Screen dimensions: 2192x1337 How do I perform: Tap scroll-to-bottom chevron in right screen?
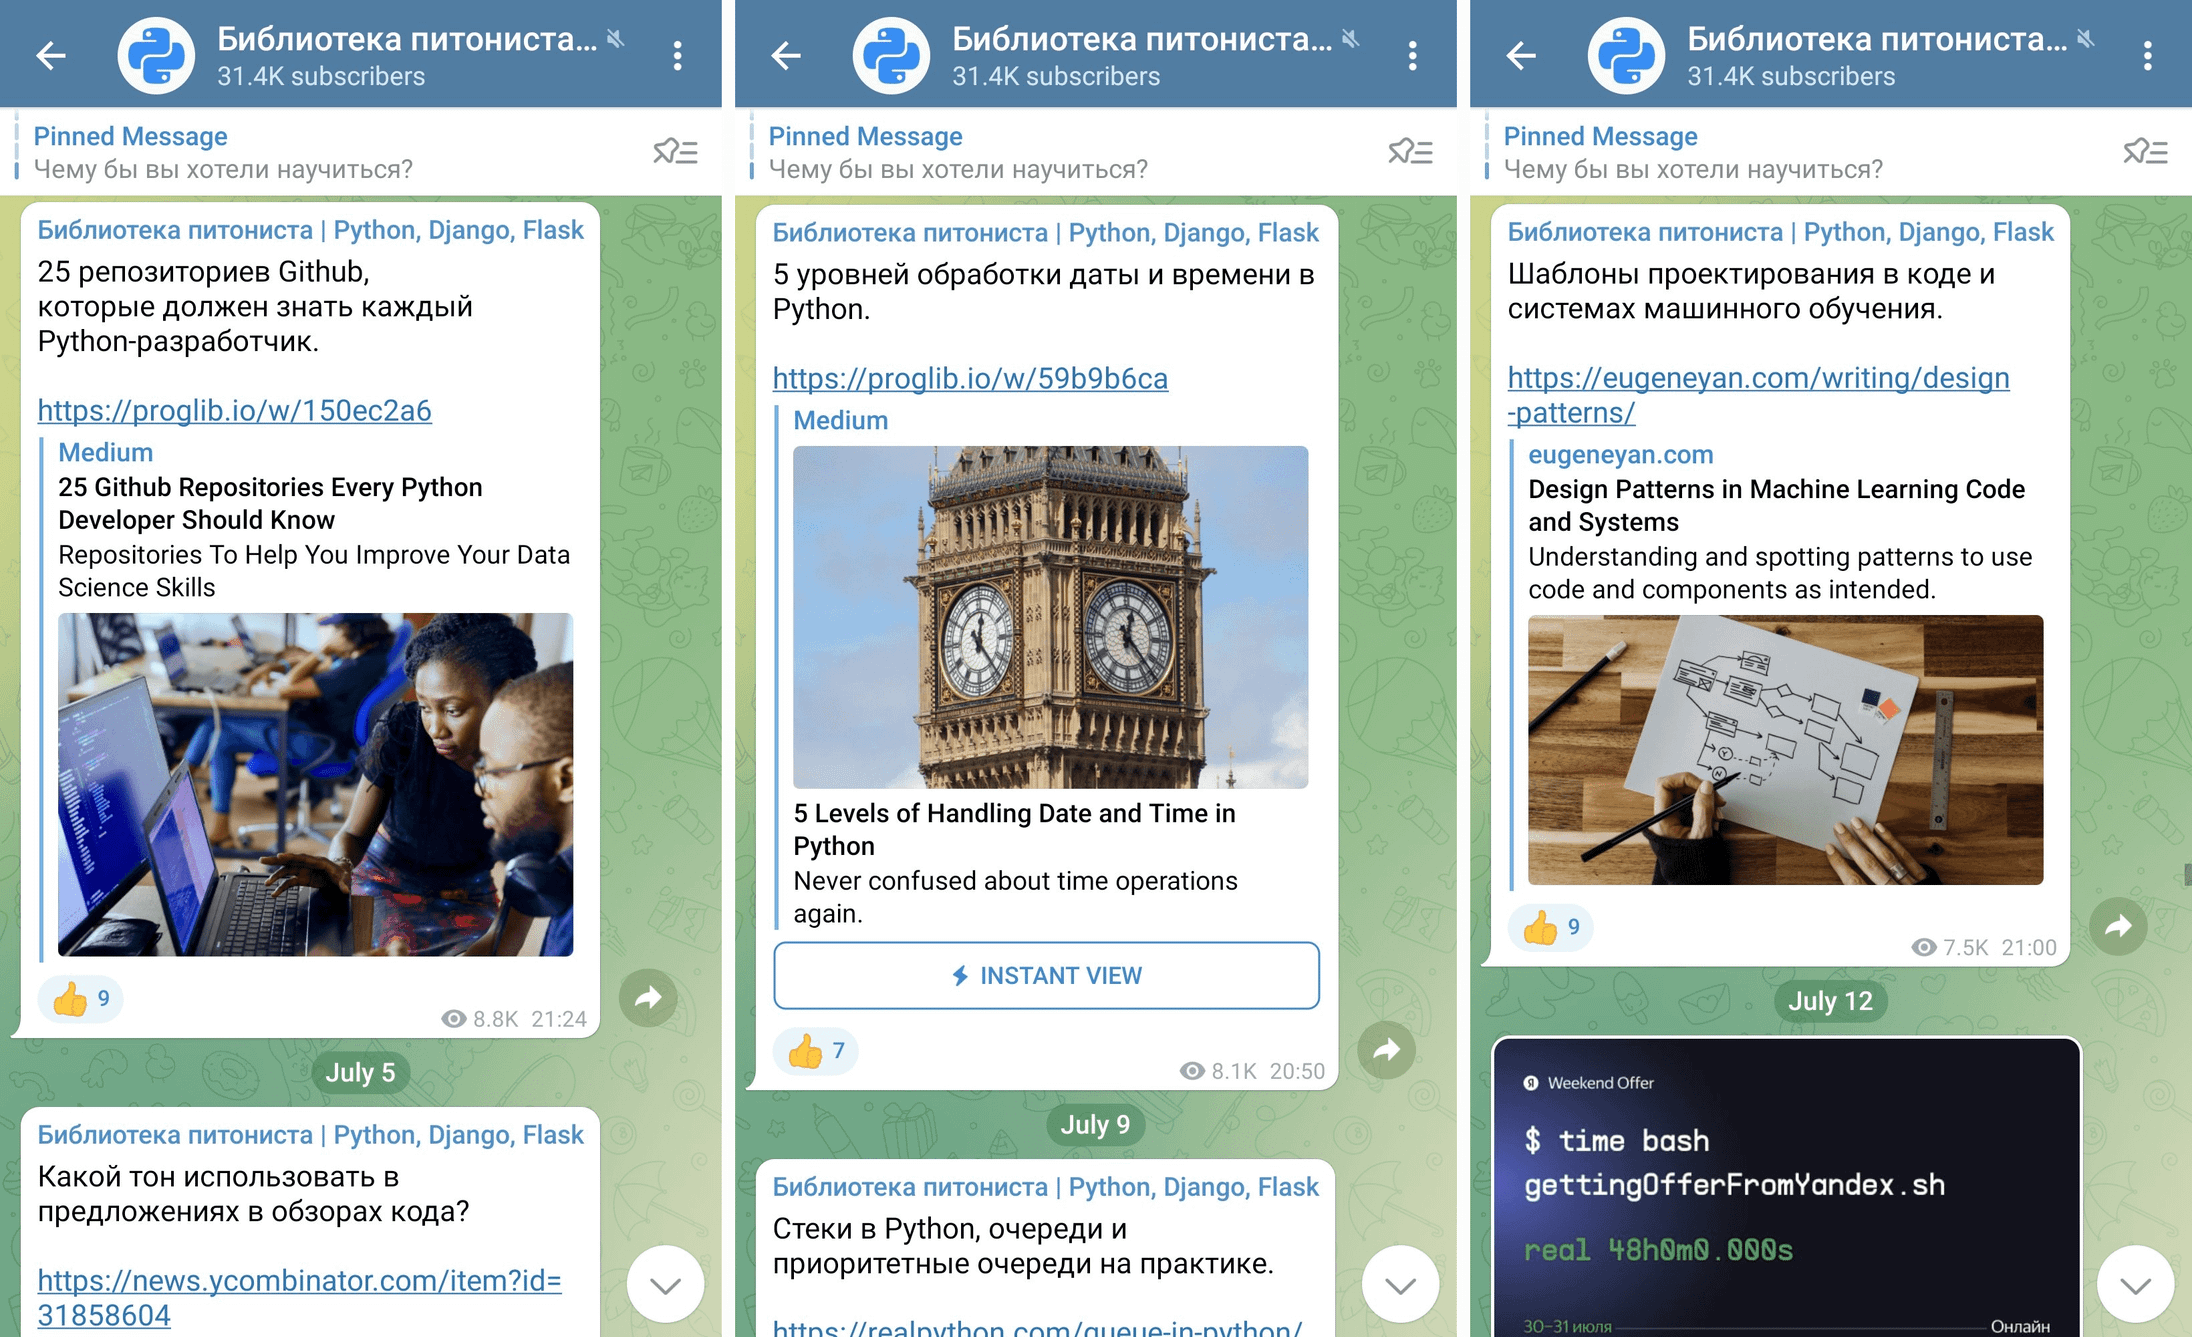(2135, 1284)
